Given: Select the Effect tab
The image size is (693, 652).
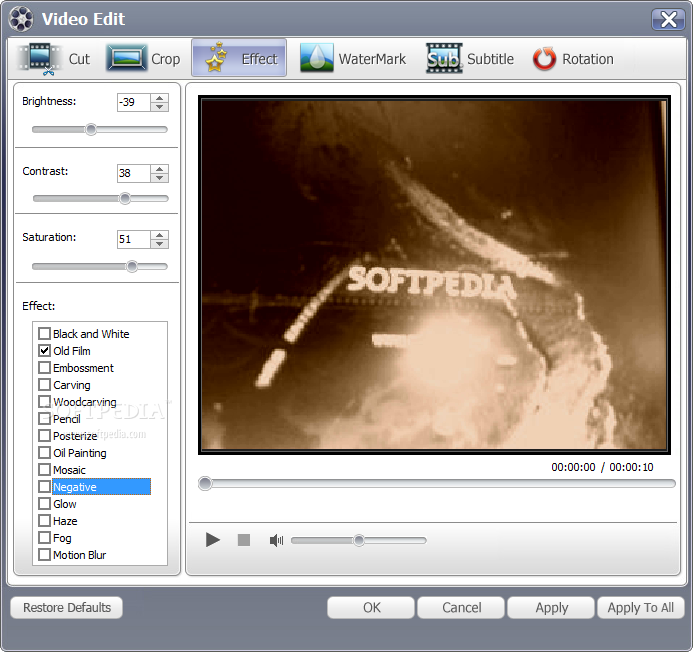Looking at the screenshot, I should click(239, 58).
